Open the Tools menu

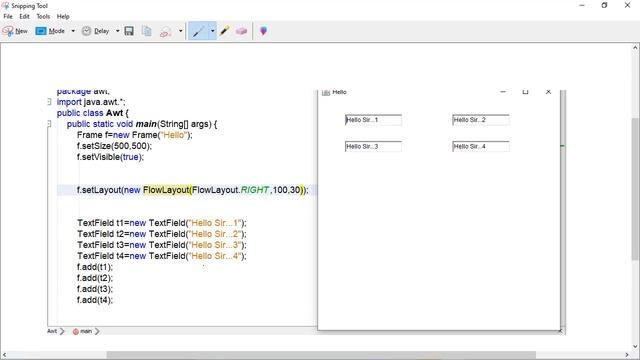coord(43,16)
